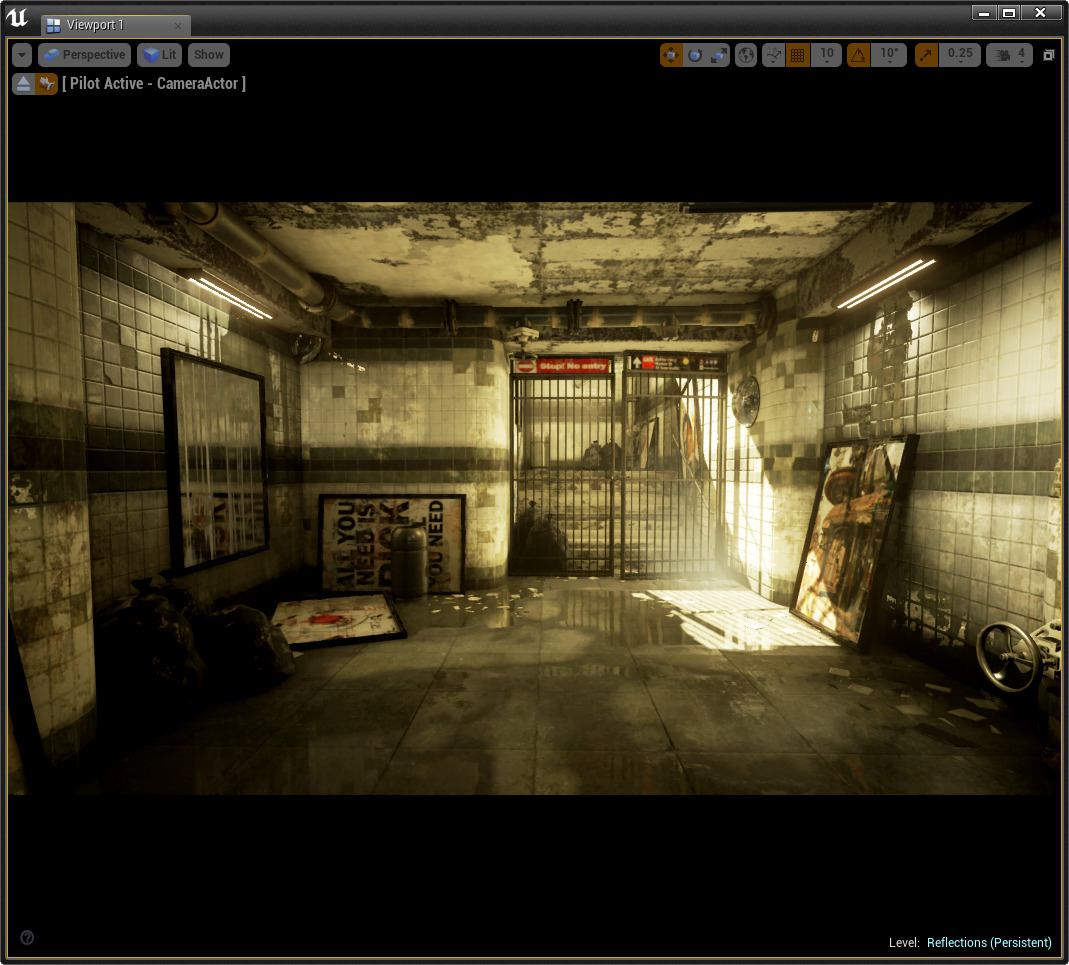Open the Reflections (Persistent) level link
The width and height of the screenshot is (1069, 965).
(989, 942)
